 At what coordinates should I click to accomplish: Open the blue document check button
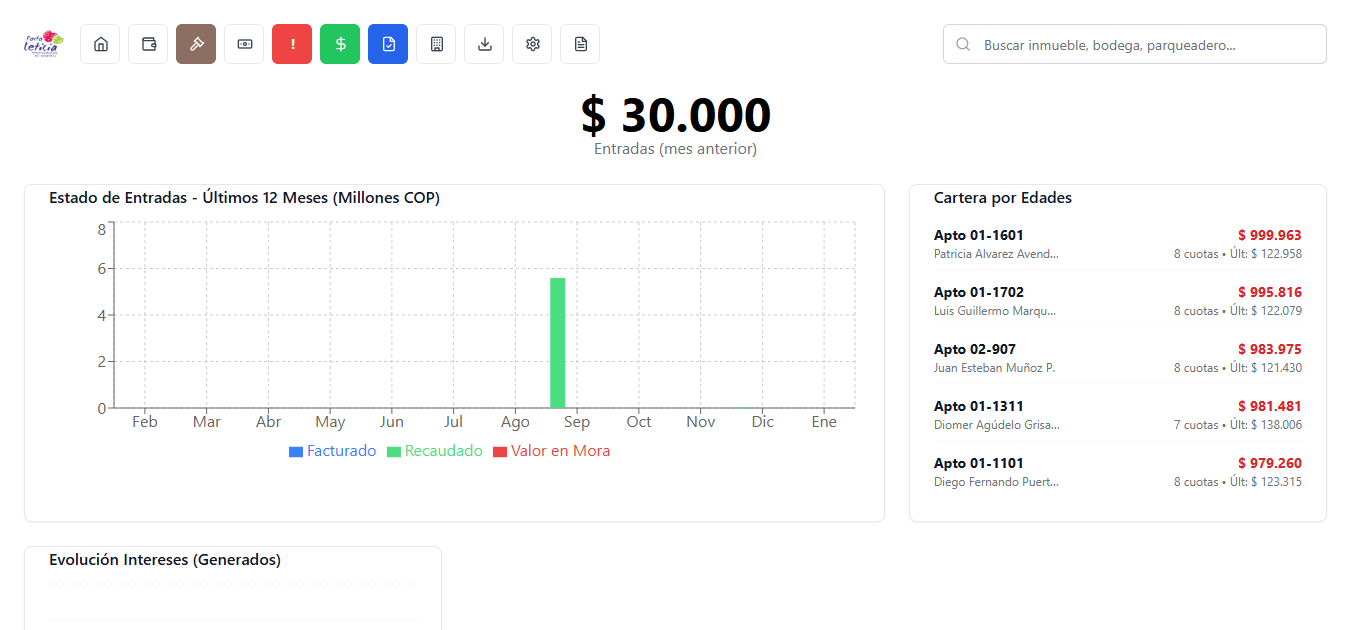(x=388, y=44)
